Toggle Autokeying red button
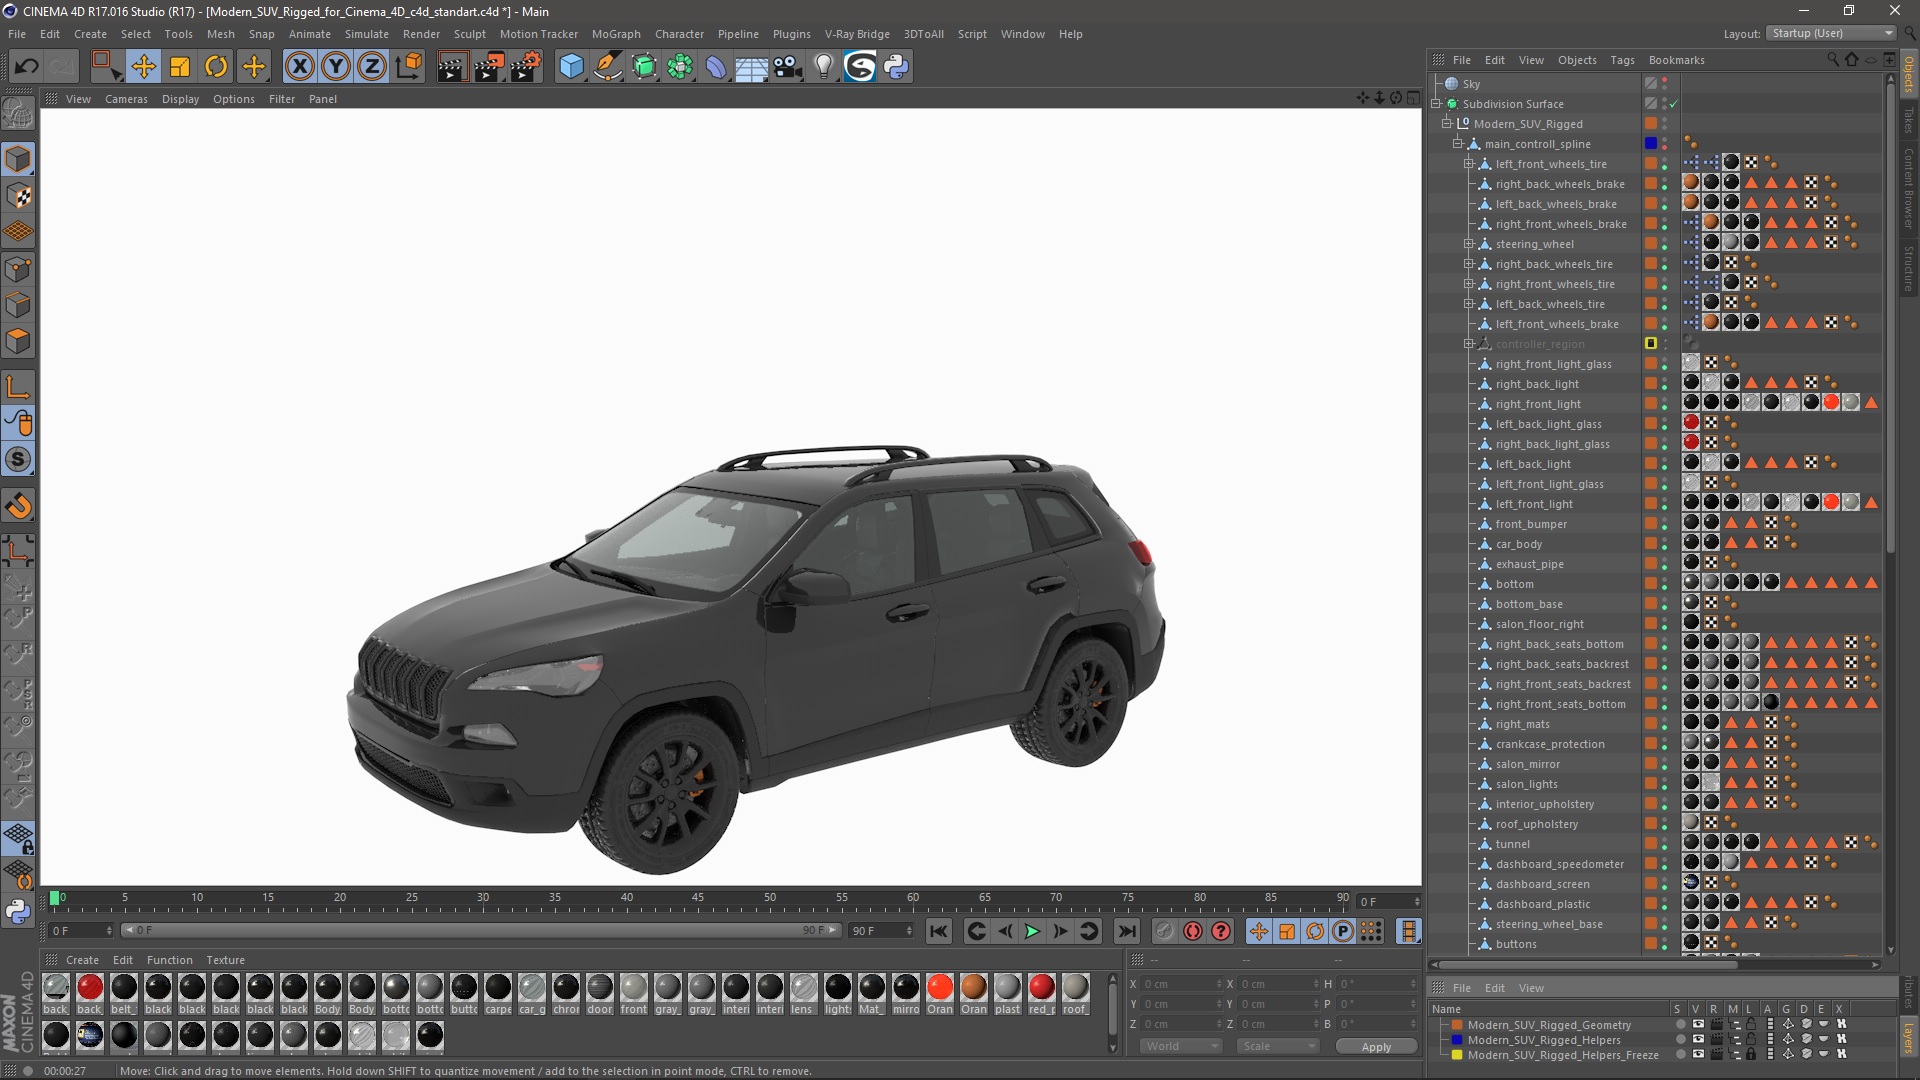 pyautogui.click(x=1193, y=932)
